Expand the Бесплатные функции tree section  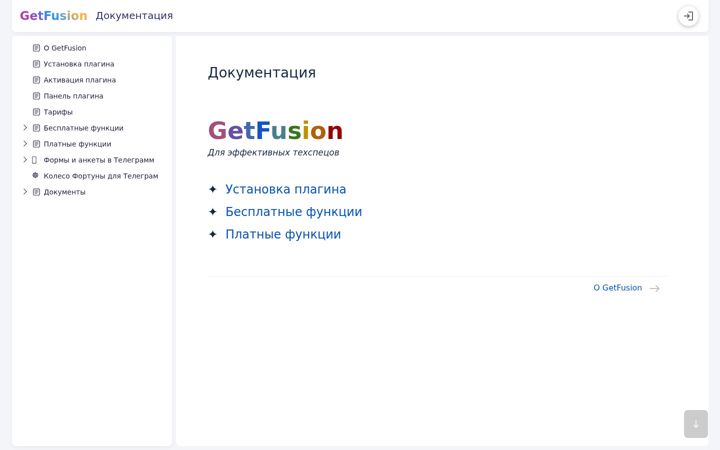click(25, 128)
